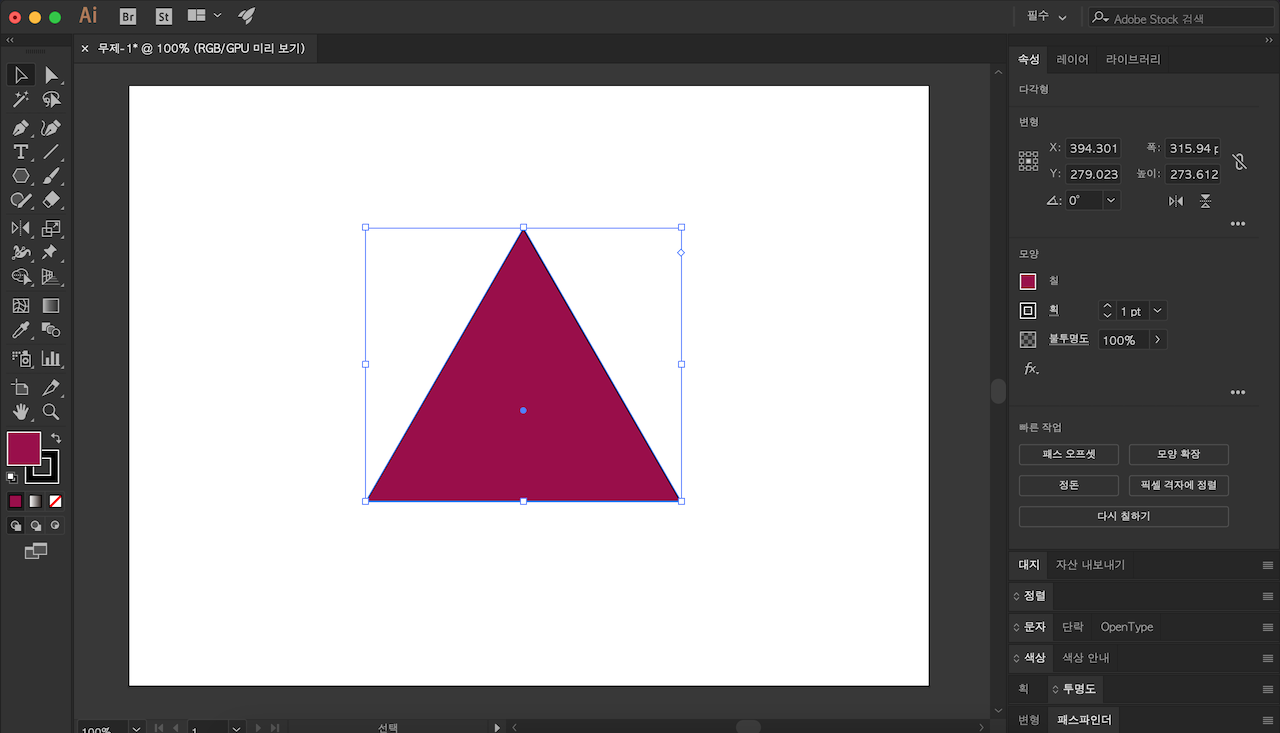Expand the 색상 panel
The width and height of the screenshot is (1280, 733).
click(1029, 658)
